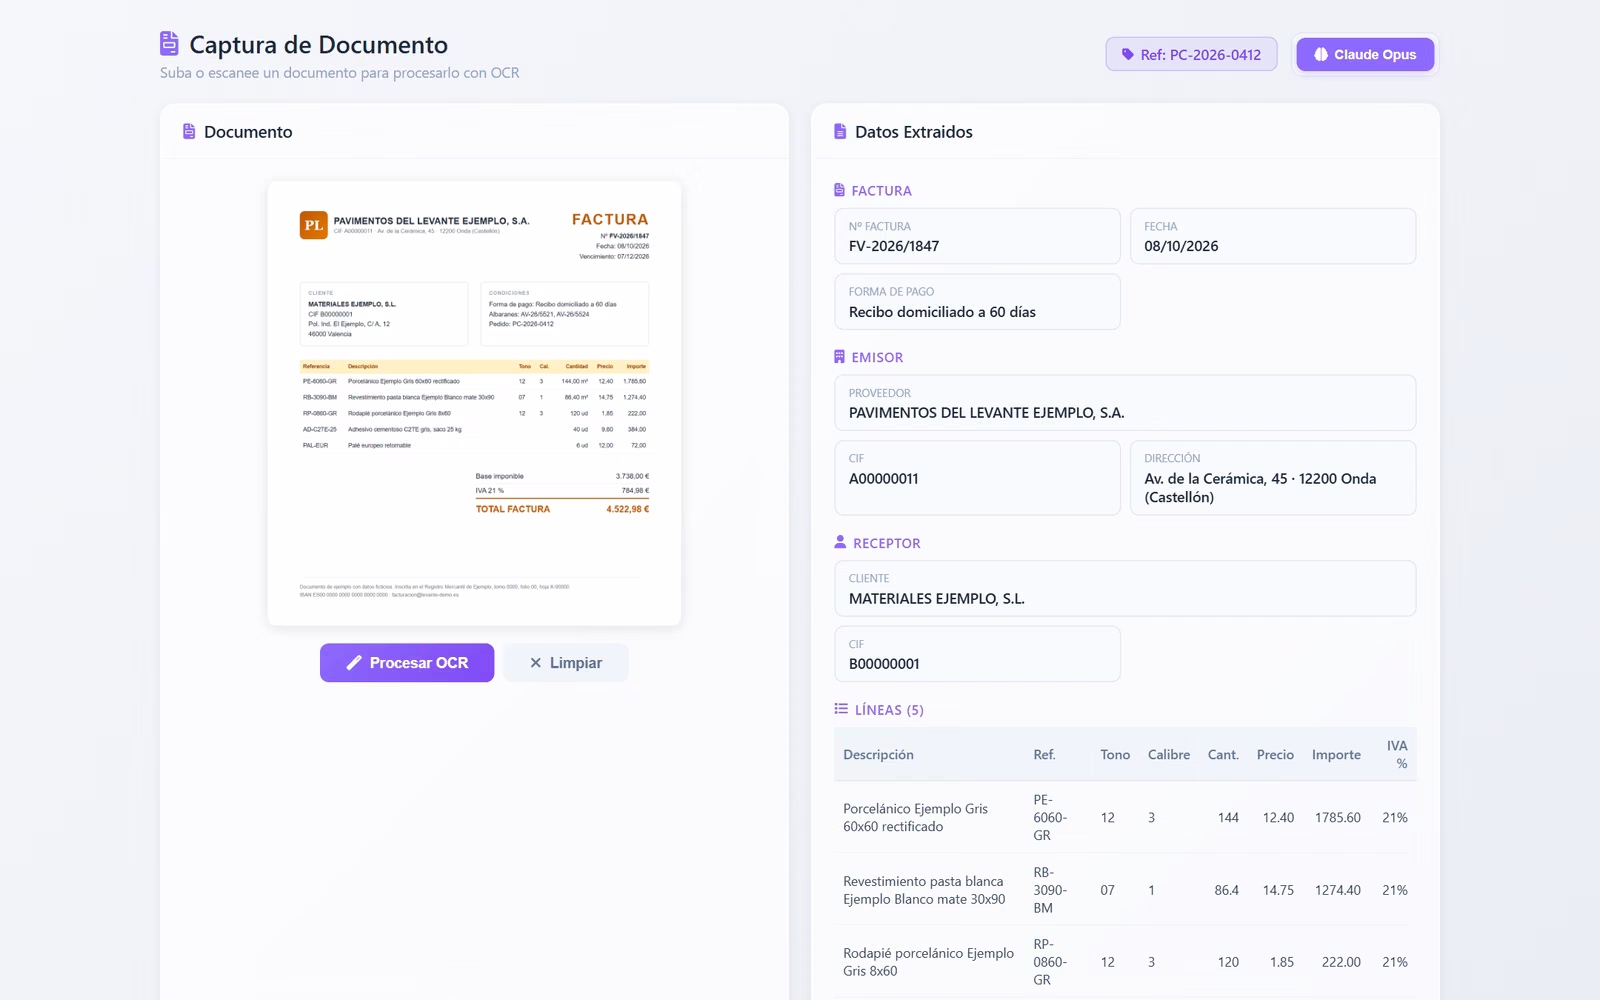Click the Calibre column header
The height and width of the screenshot is (1000, 1600).
pos(1169,755)
